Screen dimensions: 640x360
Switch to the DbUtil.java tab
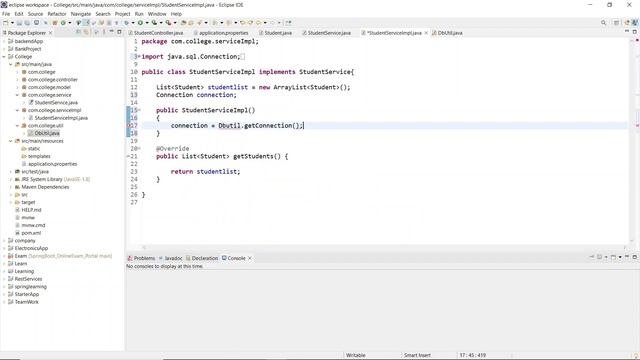click(447, 33)
